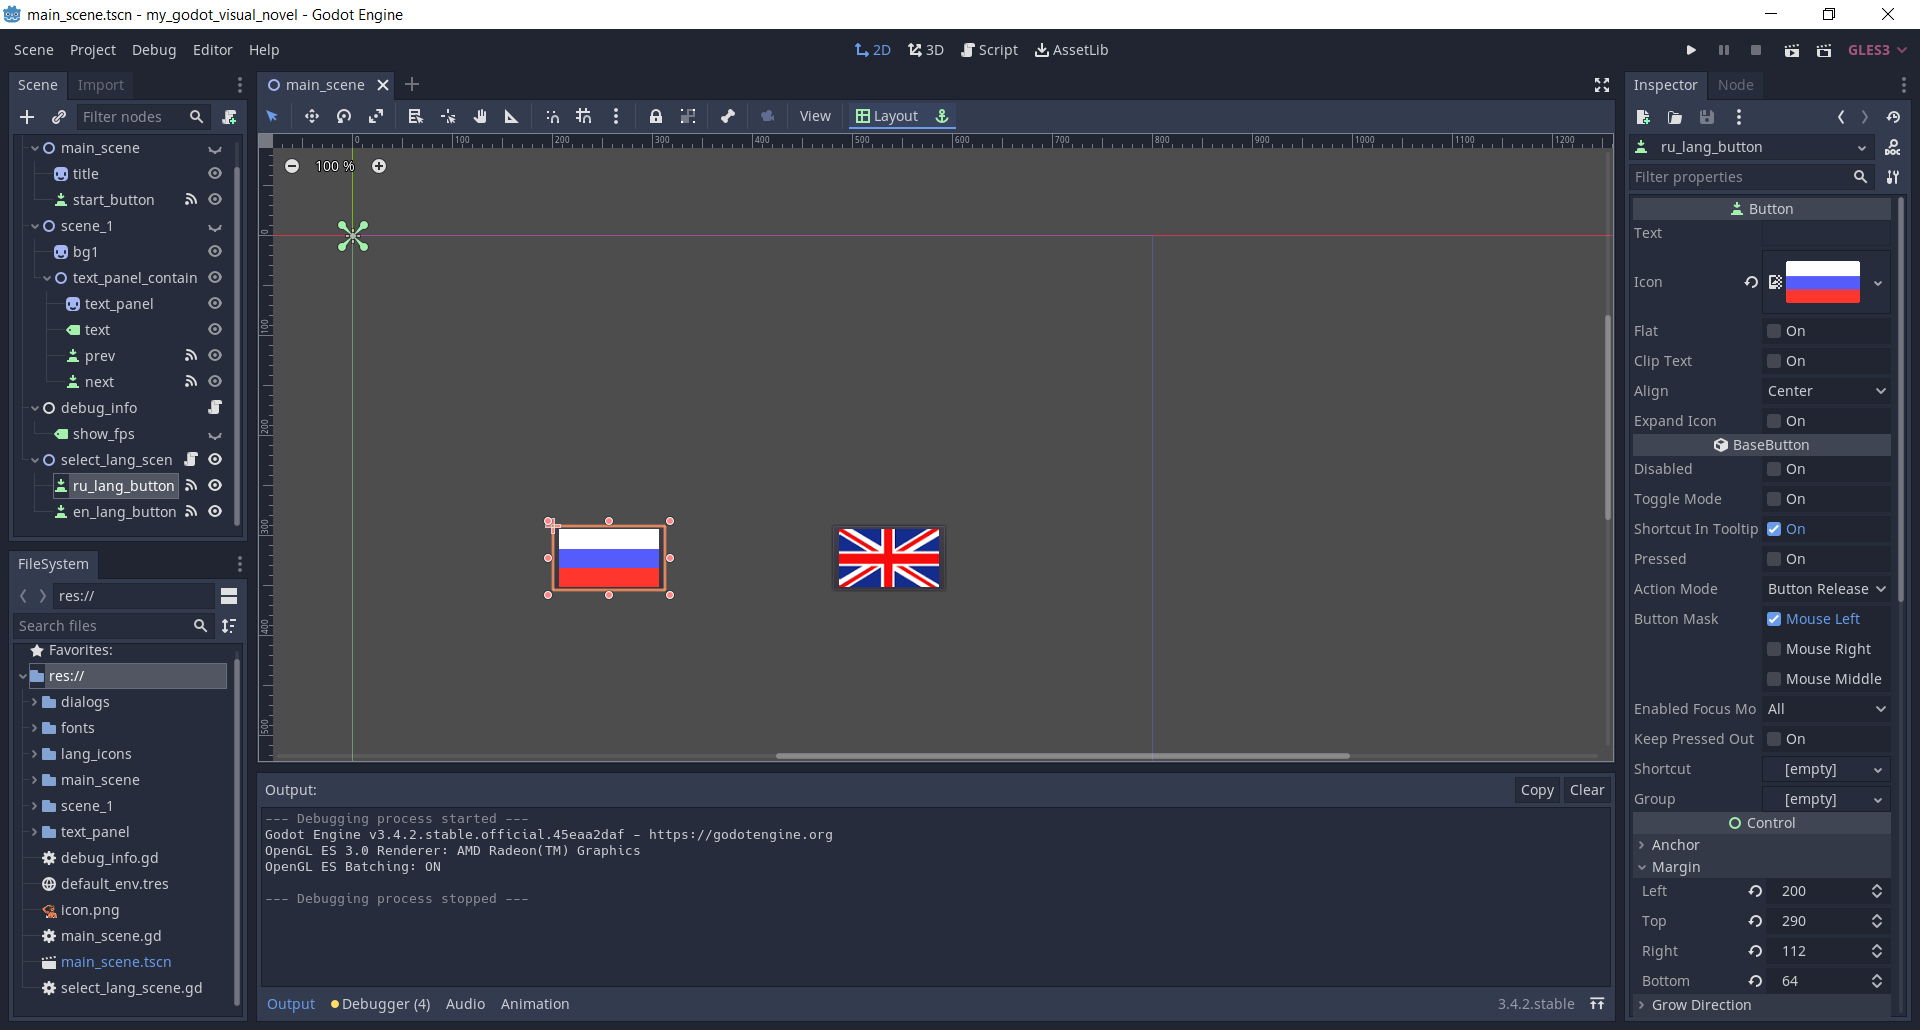Copy the output log
The width and height of the screenshot is (1920, 1030).
point(1537,790)
